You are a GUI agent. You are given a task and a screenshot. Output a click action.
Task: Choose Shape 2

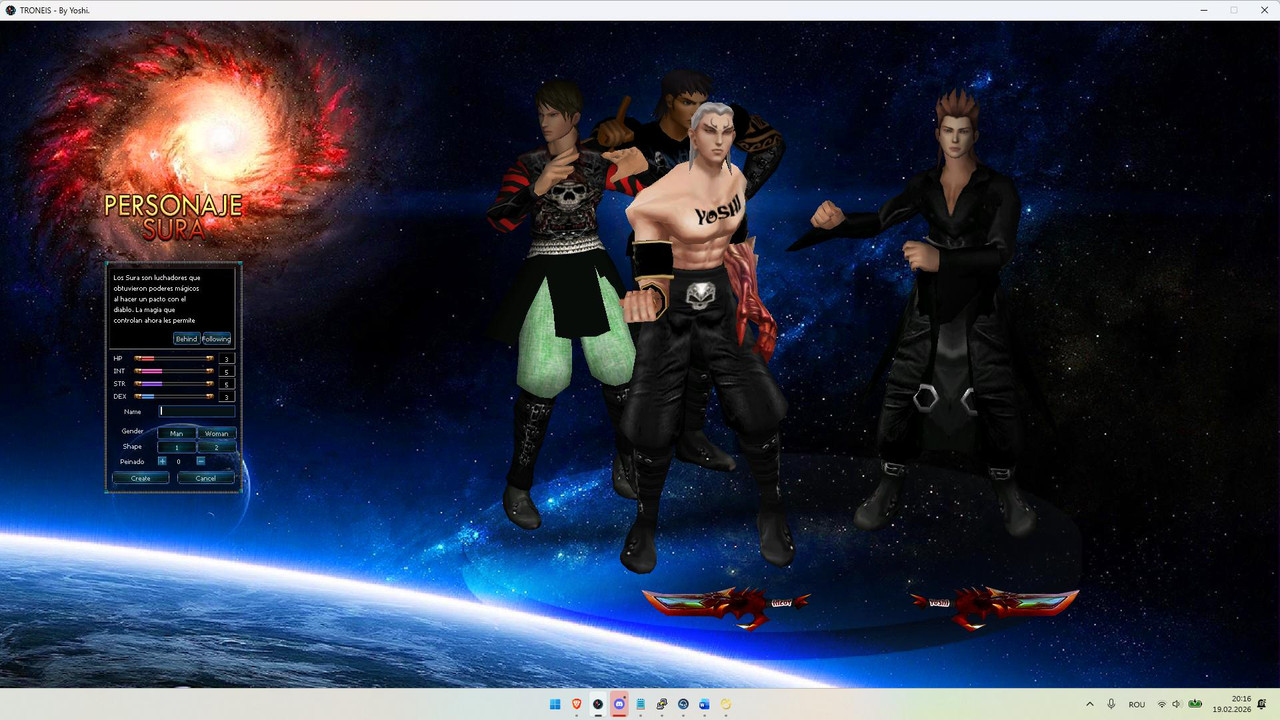217,447
